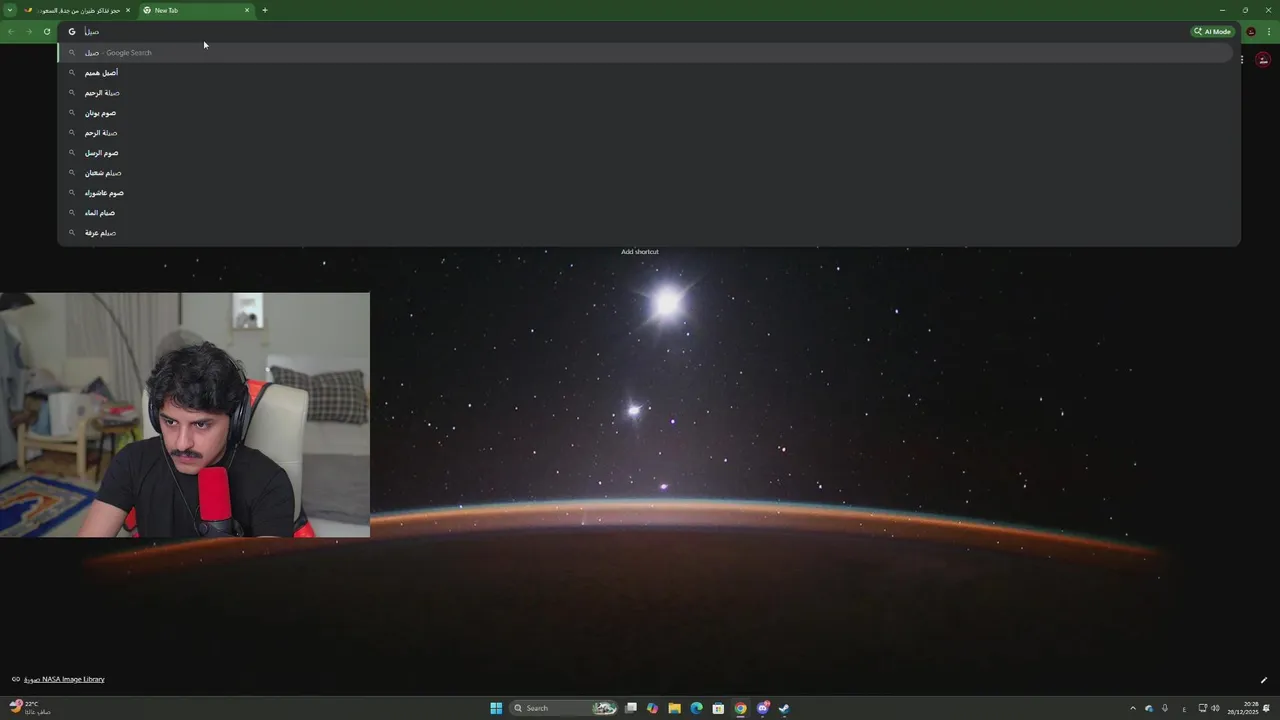This screenshot has width=1280, height=720.
Task: Open the tab search dropdown arrow
Action: pyautogui.click(x=9, y=10)
